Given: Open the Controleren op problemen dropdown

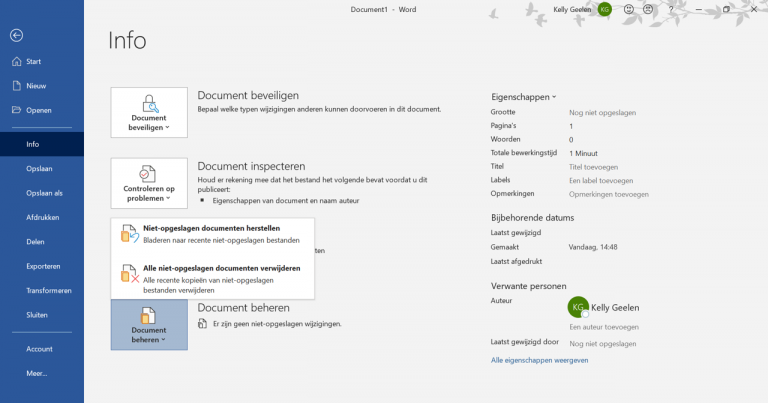Looking at the screenshot, I should (149, 183).
